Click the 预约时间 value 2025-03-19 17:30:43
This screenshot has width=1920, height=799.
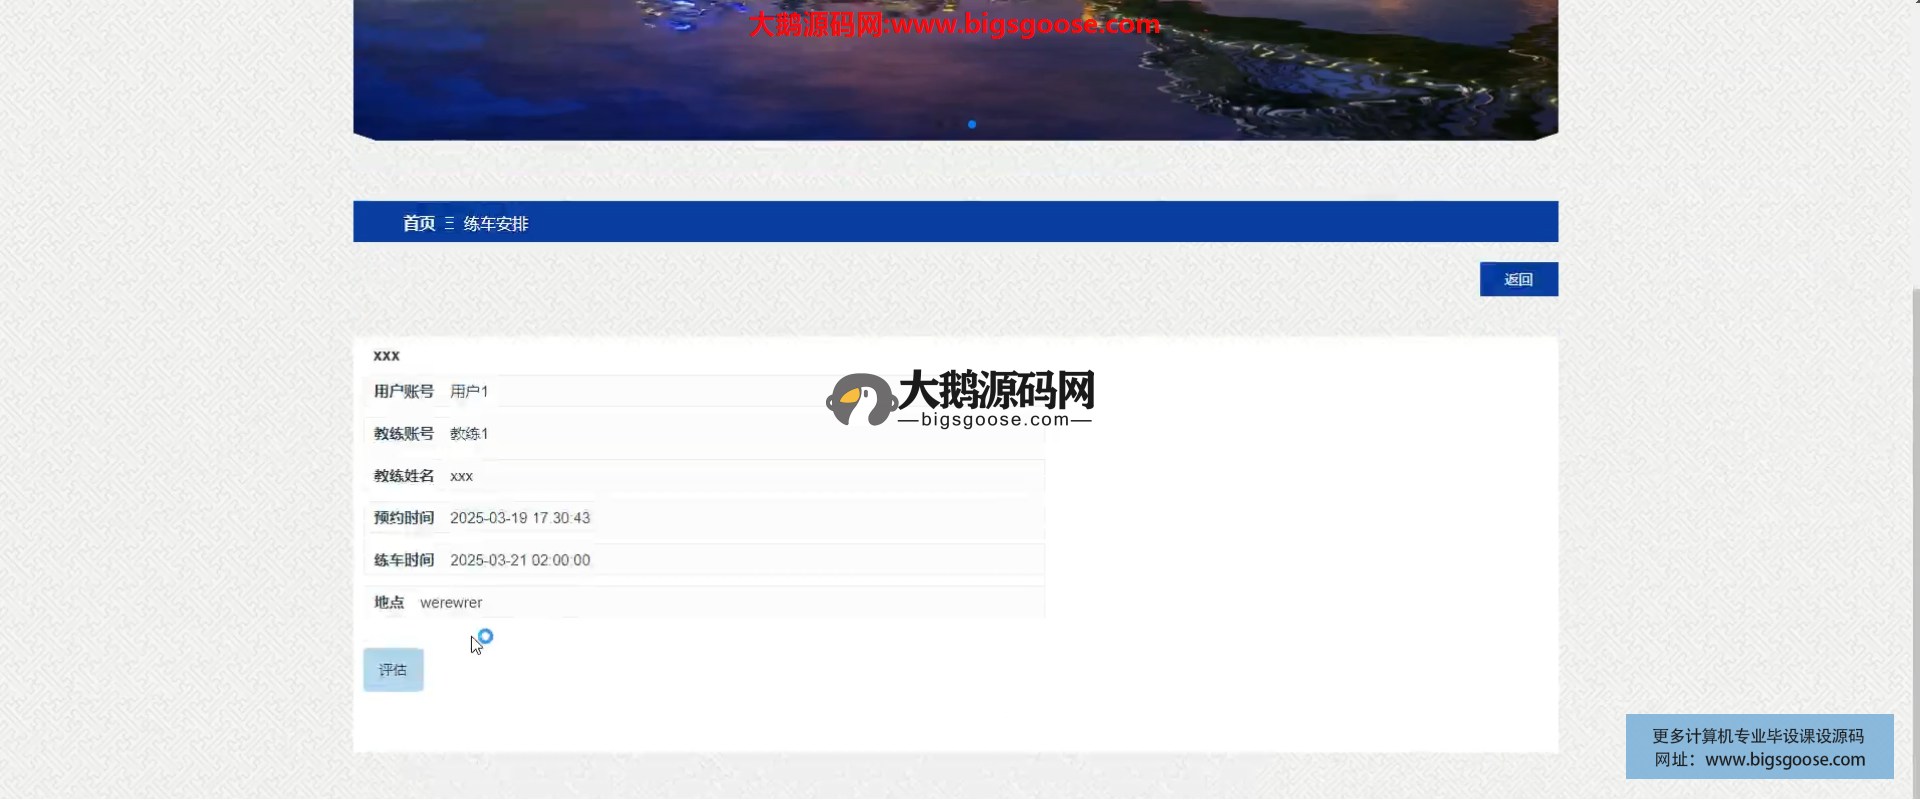pos(520,518)
